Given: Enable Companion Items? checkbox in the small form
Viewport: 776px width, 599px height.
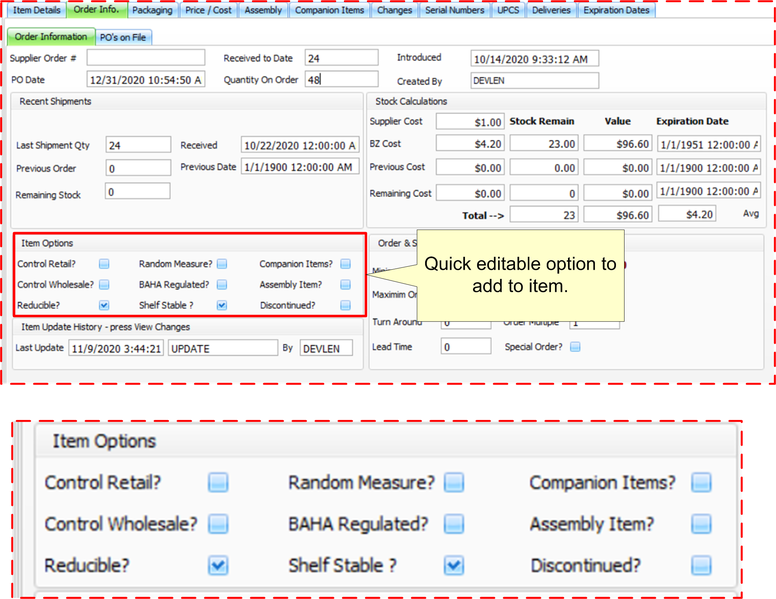Looking at the screenshot, I should point(345,264).
